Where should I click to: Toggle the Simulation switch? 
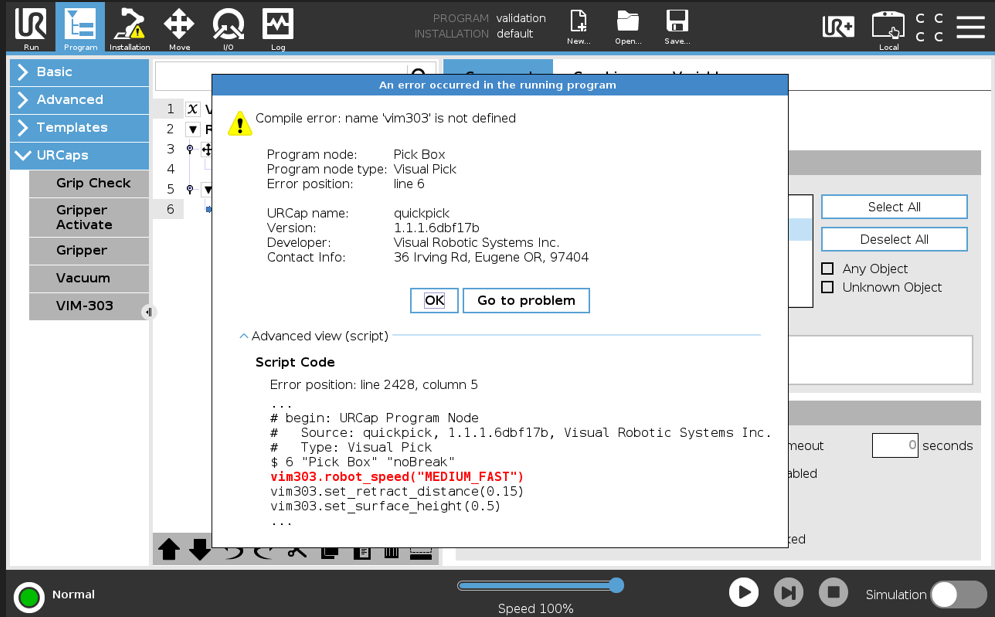pyautogui.click(x=958, y=595)
